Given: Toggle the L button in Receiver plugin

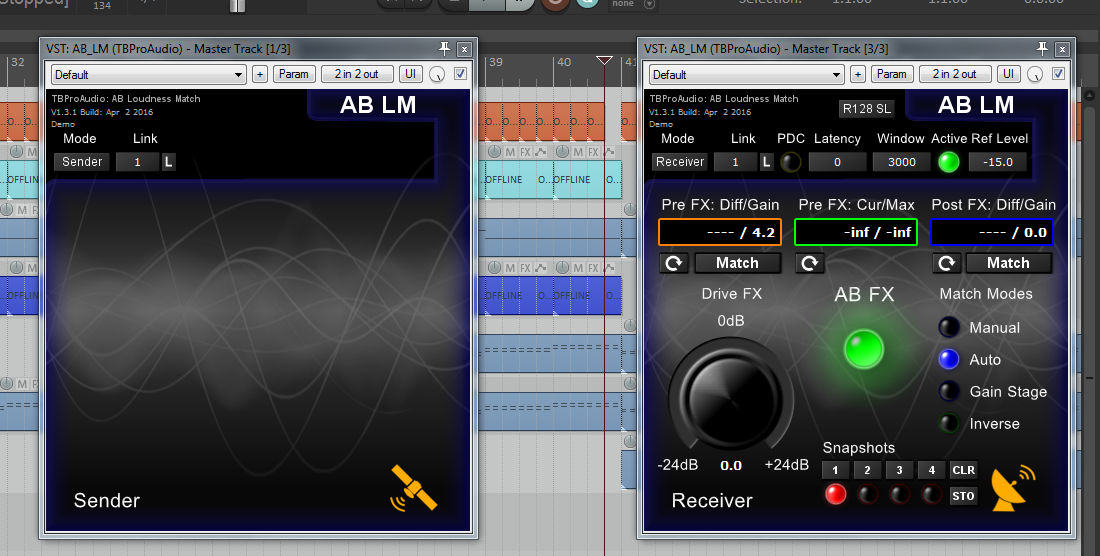Looking at the screenshot, I should pyautogui.click(x=766, y=162).
